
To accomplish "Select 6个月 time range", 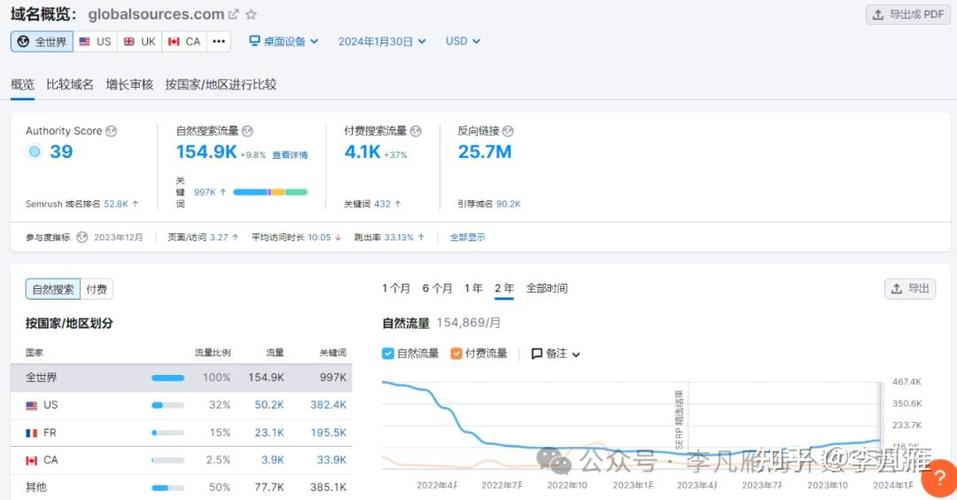I will click(x=437, y=288).
